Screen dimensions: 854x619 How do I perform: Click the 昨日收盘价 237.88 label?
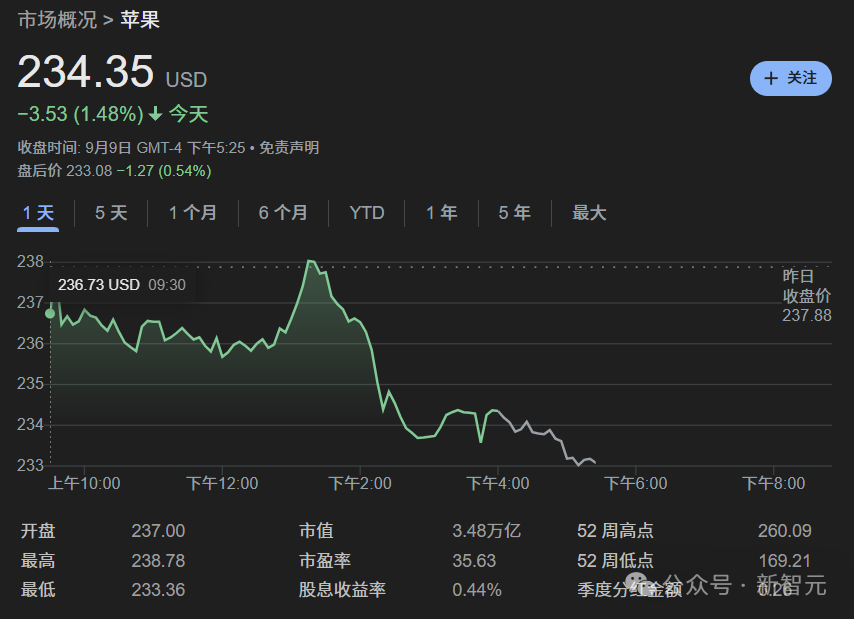(807, 296)
